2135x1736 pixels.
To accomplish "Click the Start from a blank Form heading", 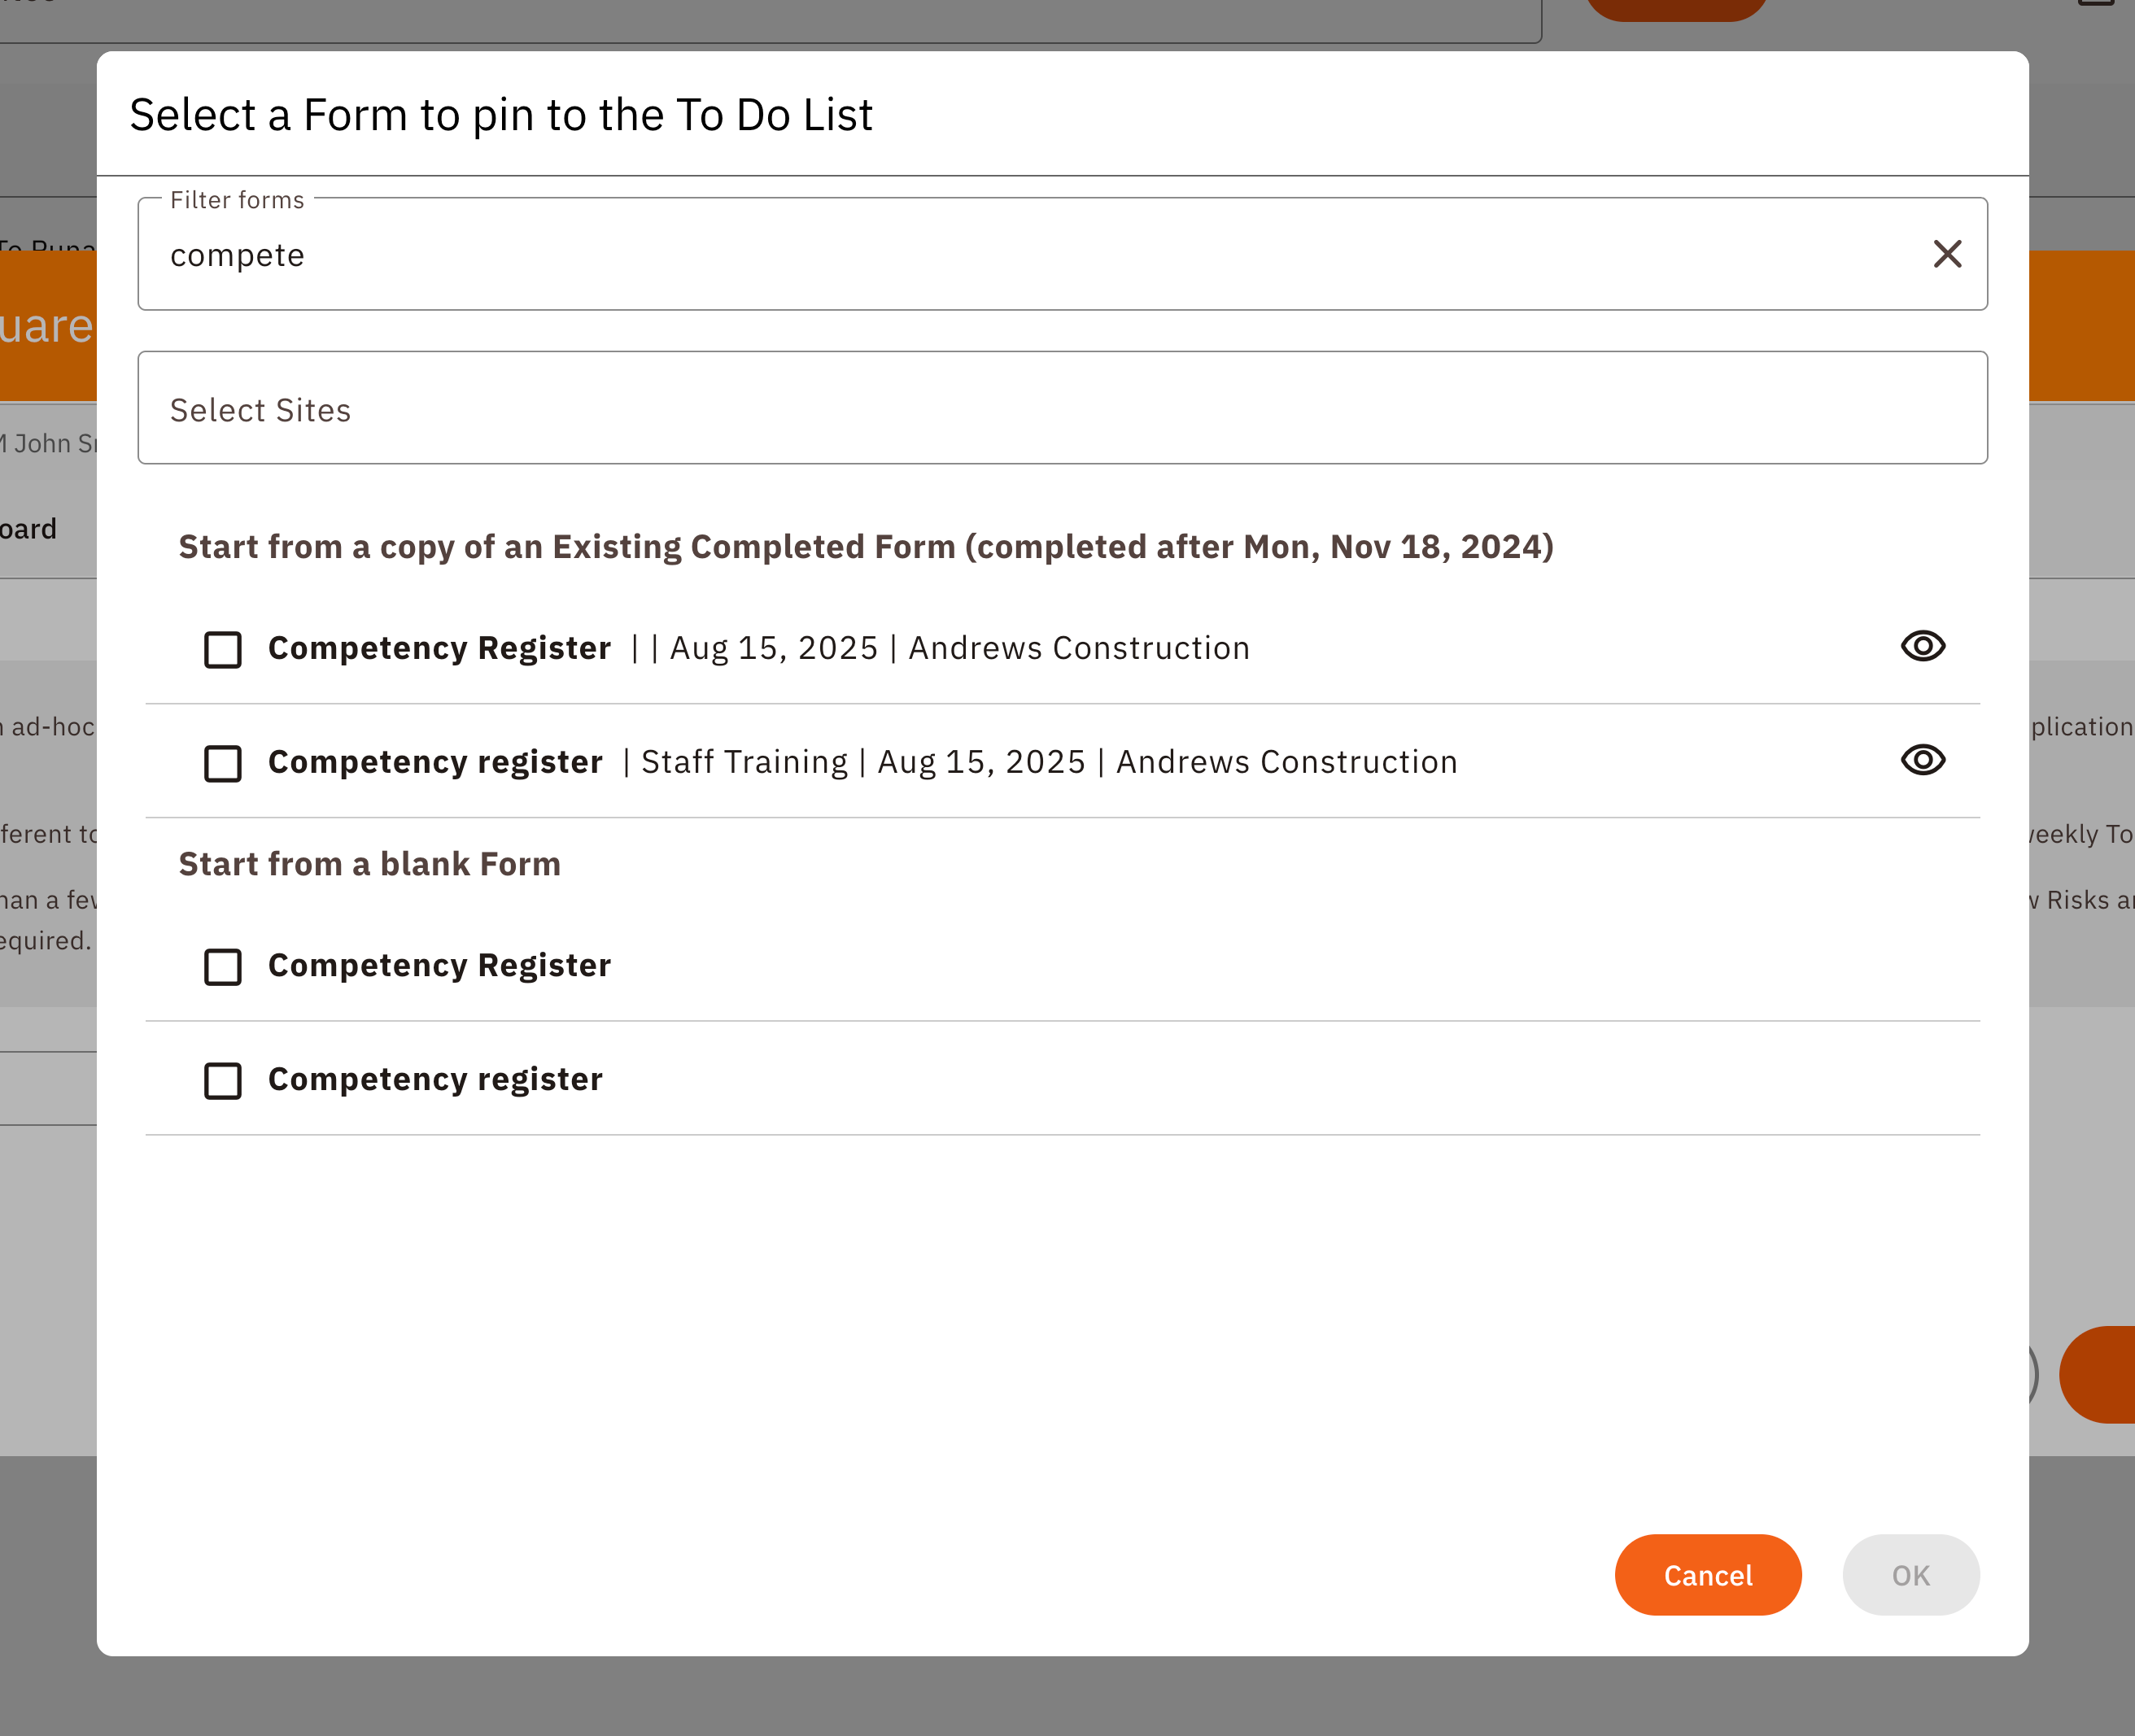I will [369, 864].
